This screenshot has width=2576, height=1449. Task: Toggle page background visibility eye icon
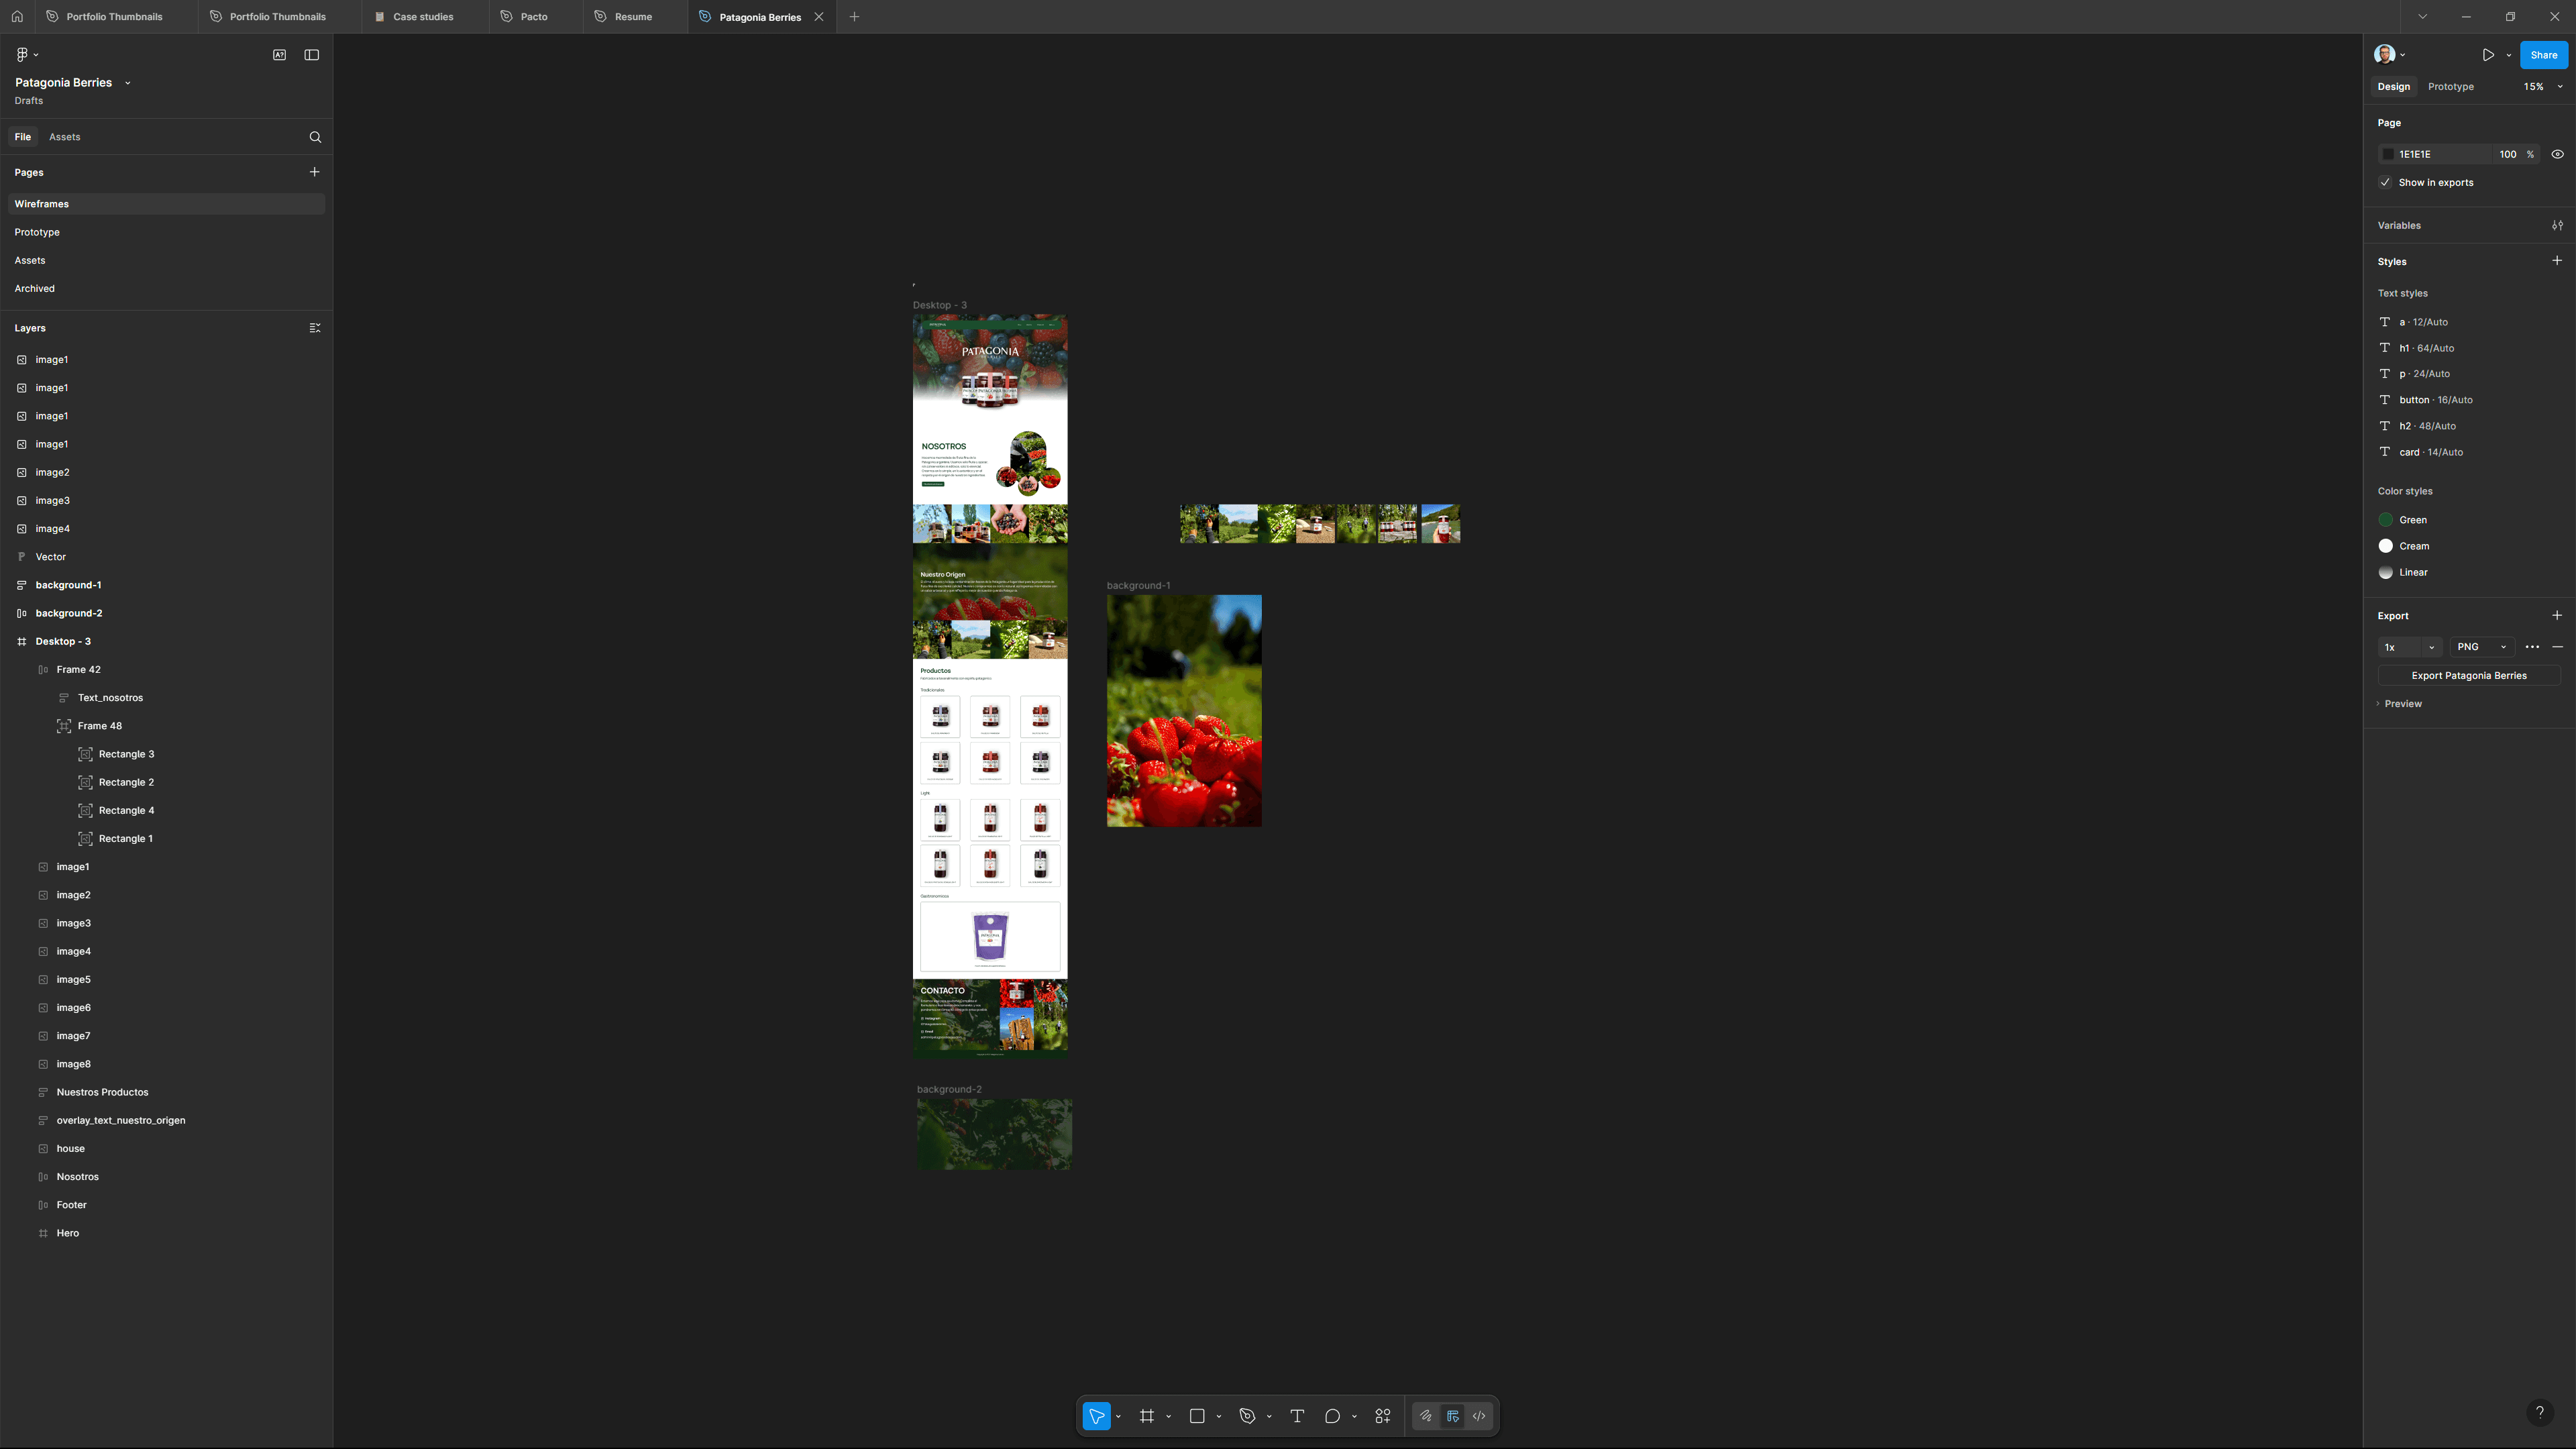2557,154
